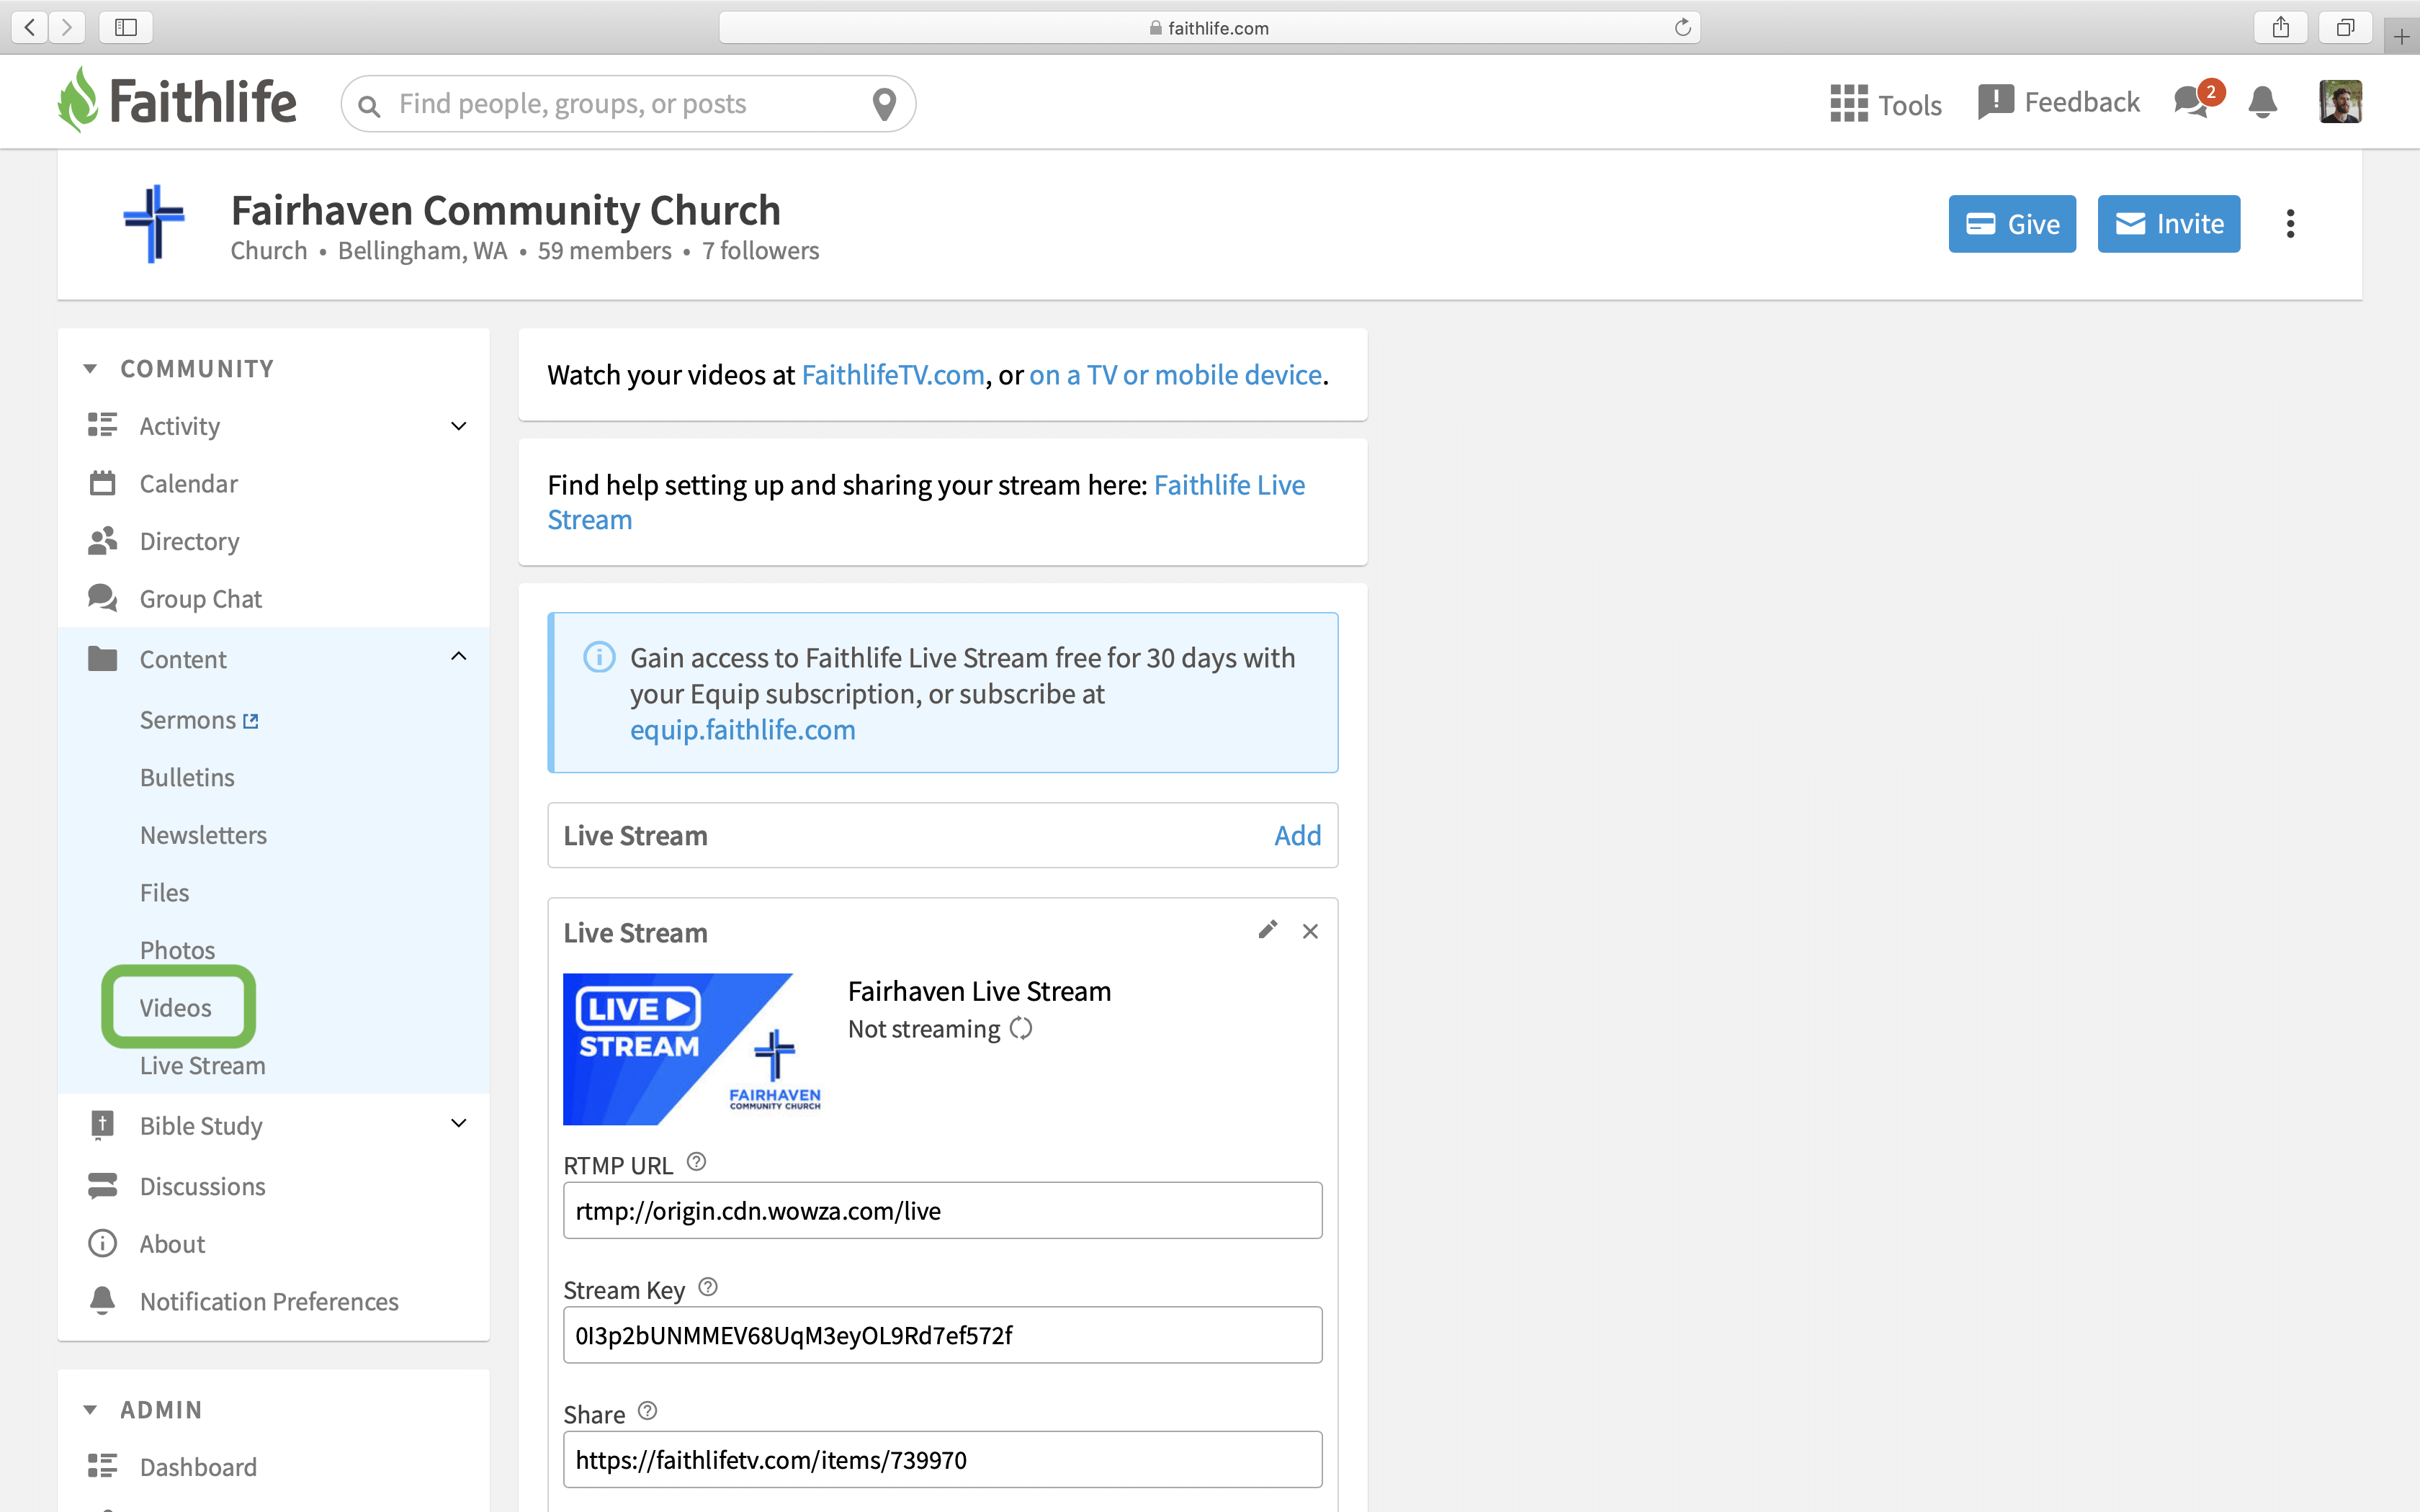
Task: Open messages with the unread badge
Action: click(2198, 100)
